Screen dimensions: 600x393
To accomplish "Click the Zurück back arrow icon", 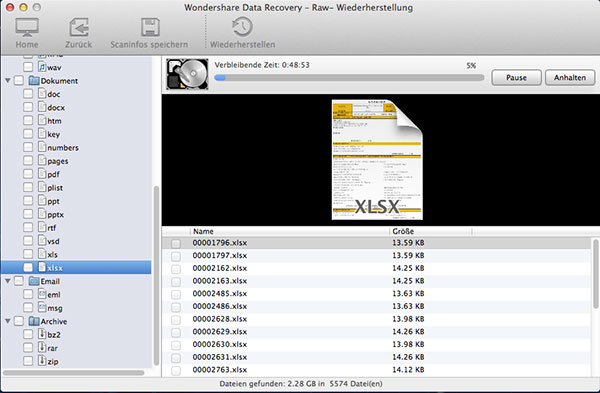I will point(79,27).
